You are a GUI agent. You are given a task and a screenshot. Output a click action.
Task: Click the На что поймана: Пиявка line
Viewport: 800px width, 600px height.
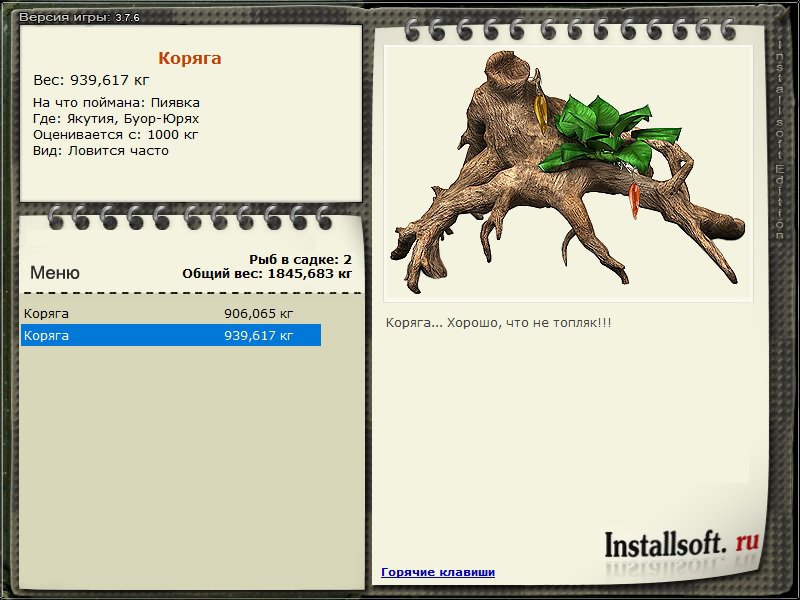[116, 103]
